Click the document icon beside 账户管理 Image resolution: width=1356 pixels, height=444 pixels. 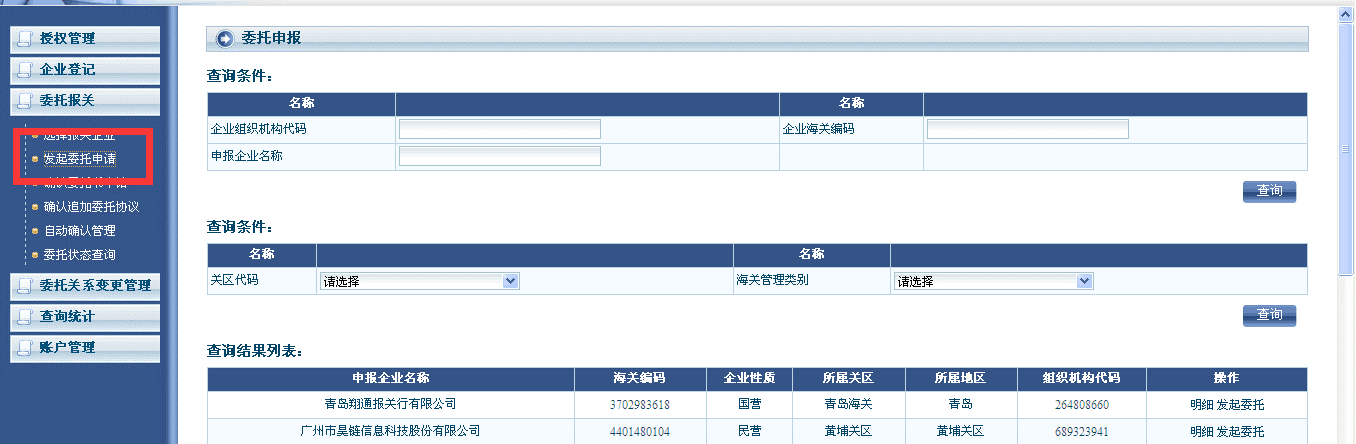(x=25, y=348)
